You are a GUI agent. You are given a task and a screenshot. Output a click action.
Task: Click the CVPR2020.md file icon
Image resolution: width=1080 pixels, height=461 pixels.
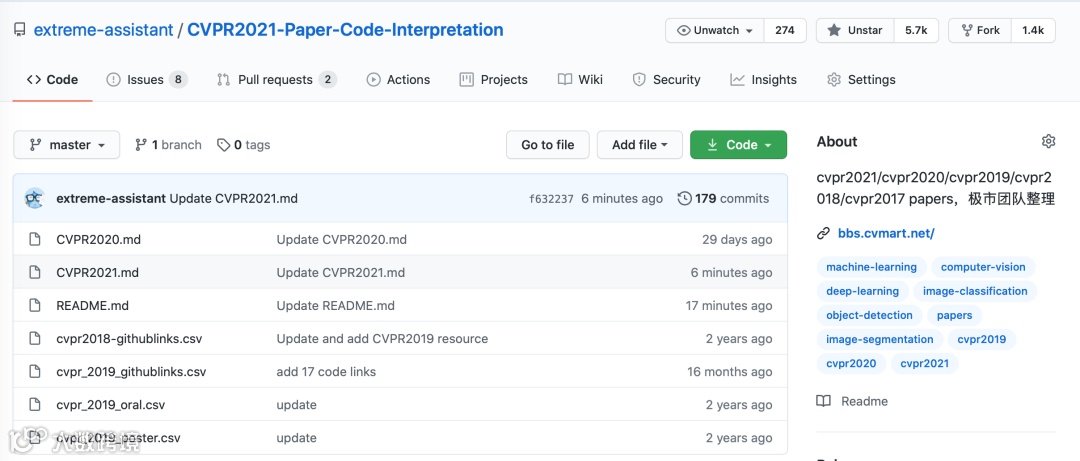coord(35,240)
